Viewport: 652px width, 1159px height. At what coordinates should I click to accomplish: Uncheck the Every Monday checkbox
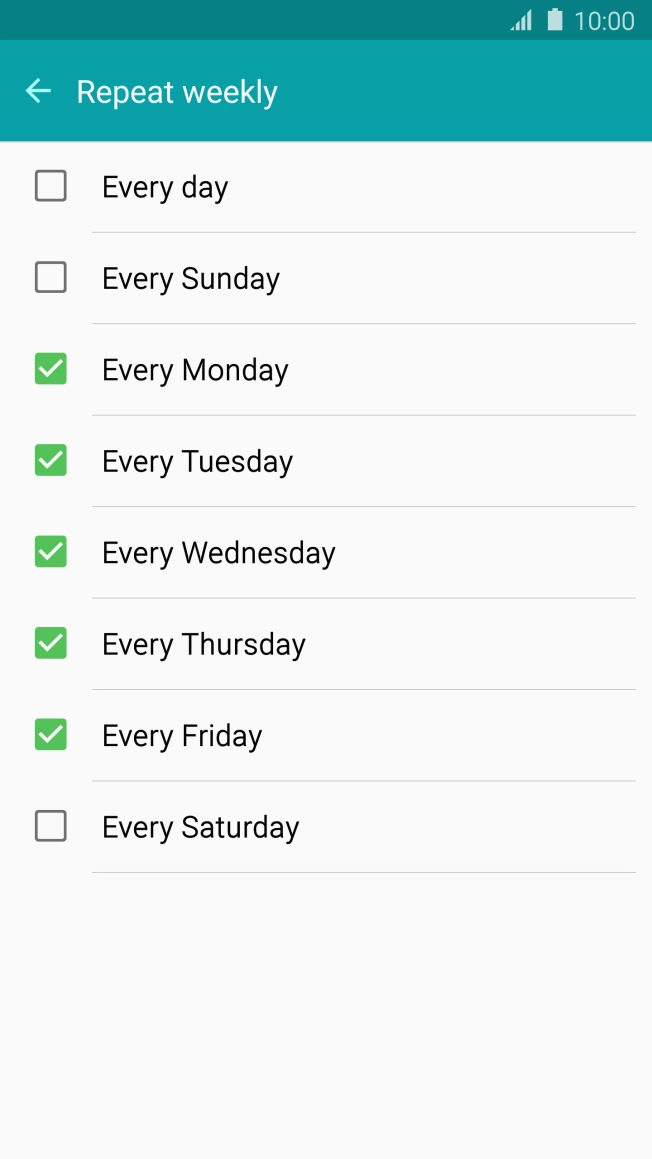pos(51,369)
